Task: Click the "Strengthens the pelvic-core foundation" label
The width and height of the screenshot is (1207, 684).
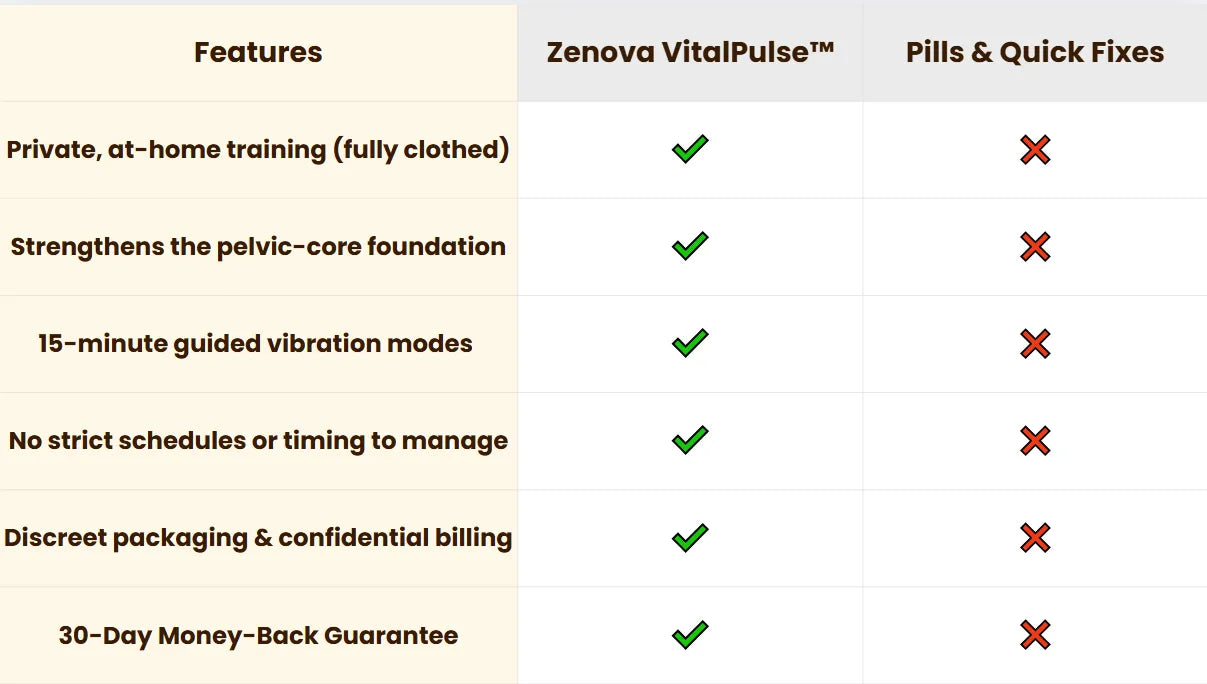Action: (x=258, y=247)
